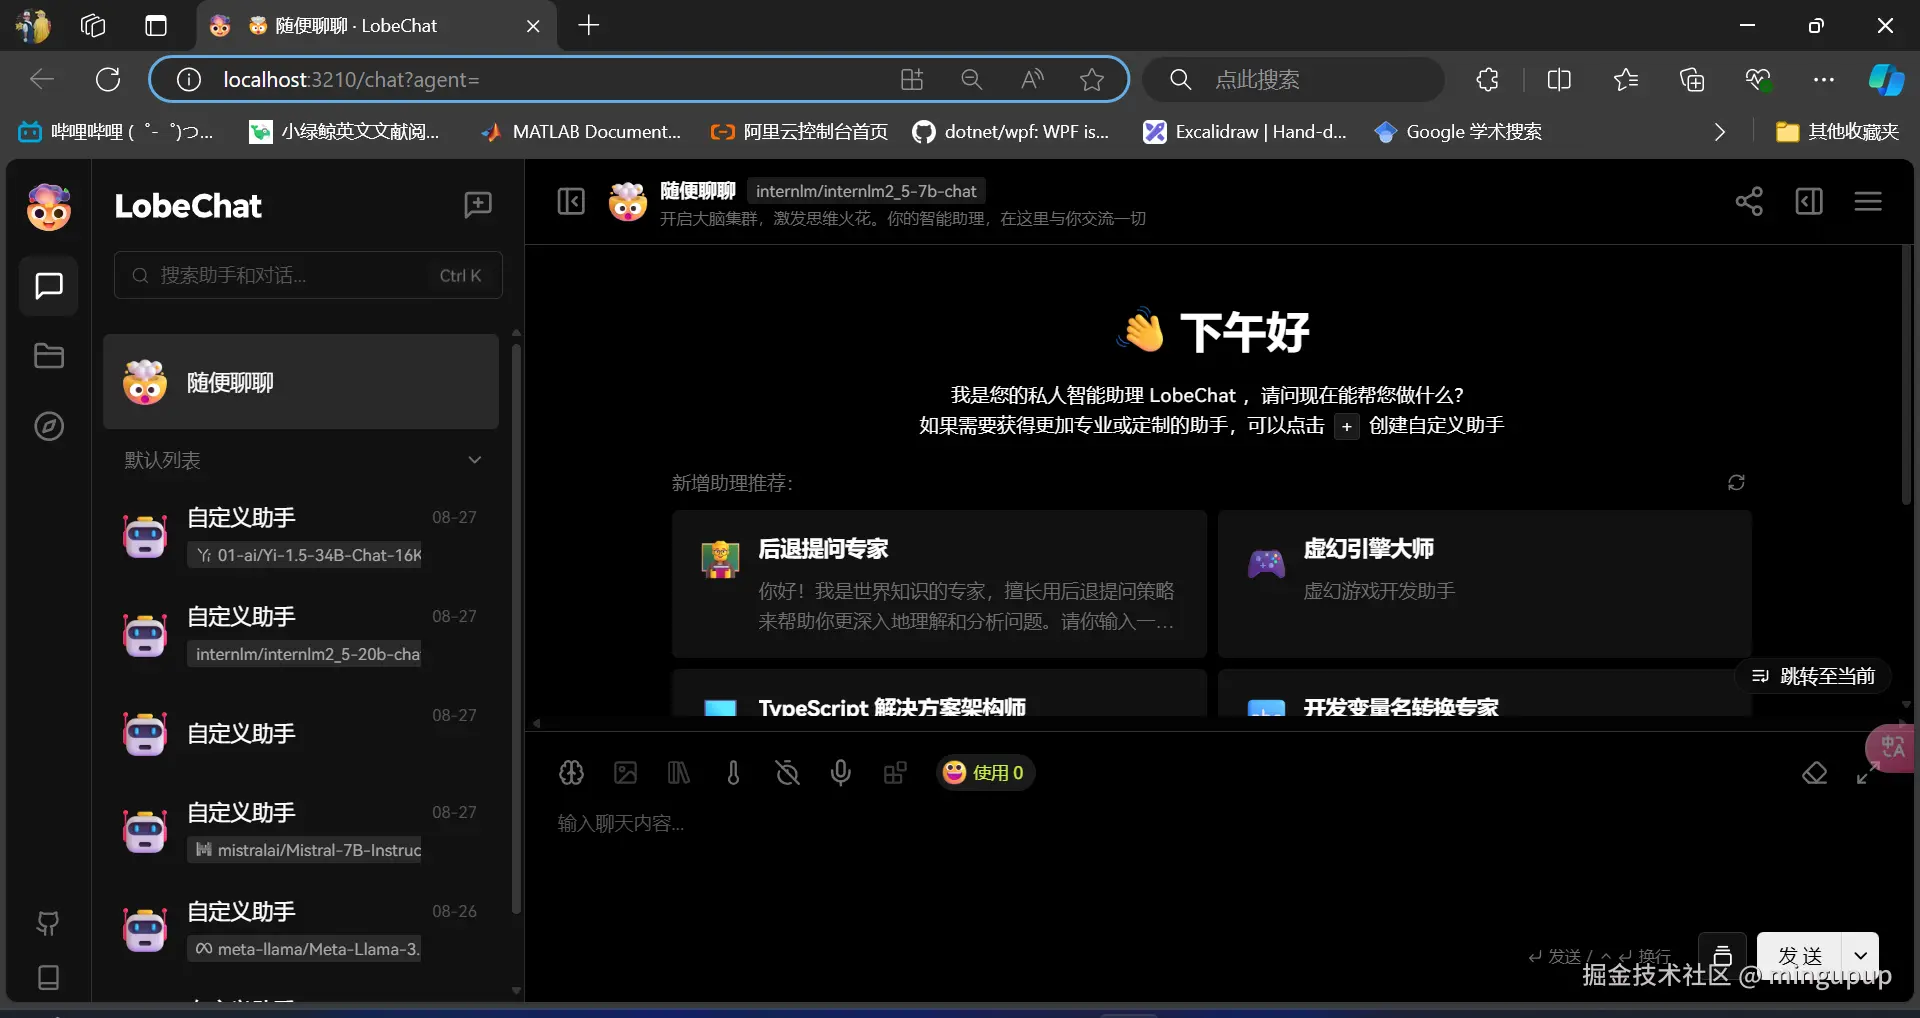
Task: Open the hamburger settings menu in chat header
Action: pos(1868,202)
